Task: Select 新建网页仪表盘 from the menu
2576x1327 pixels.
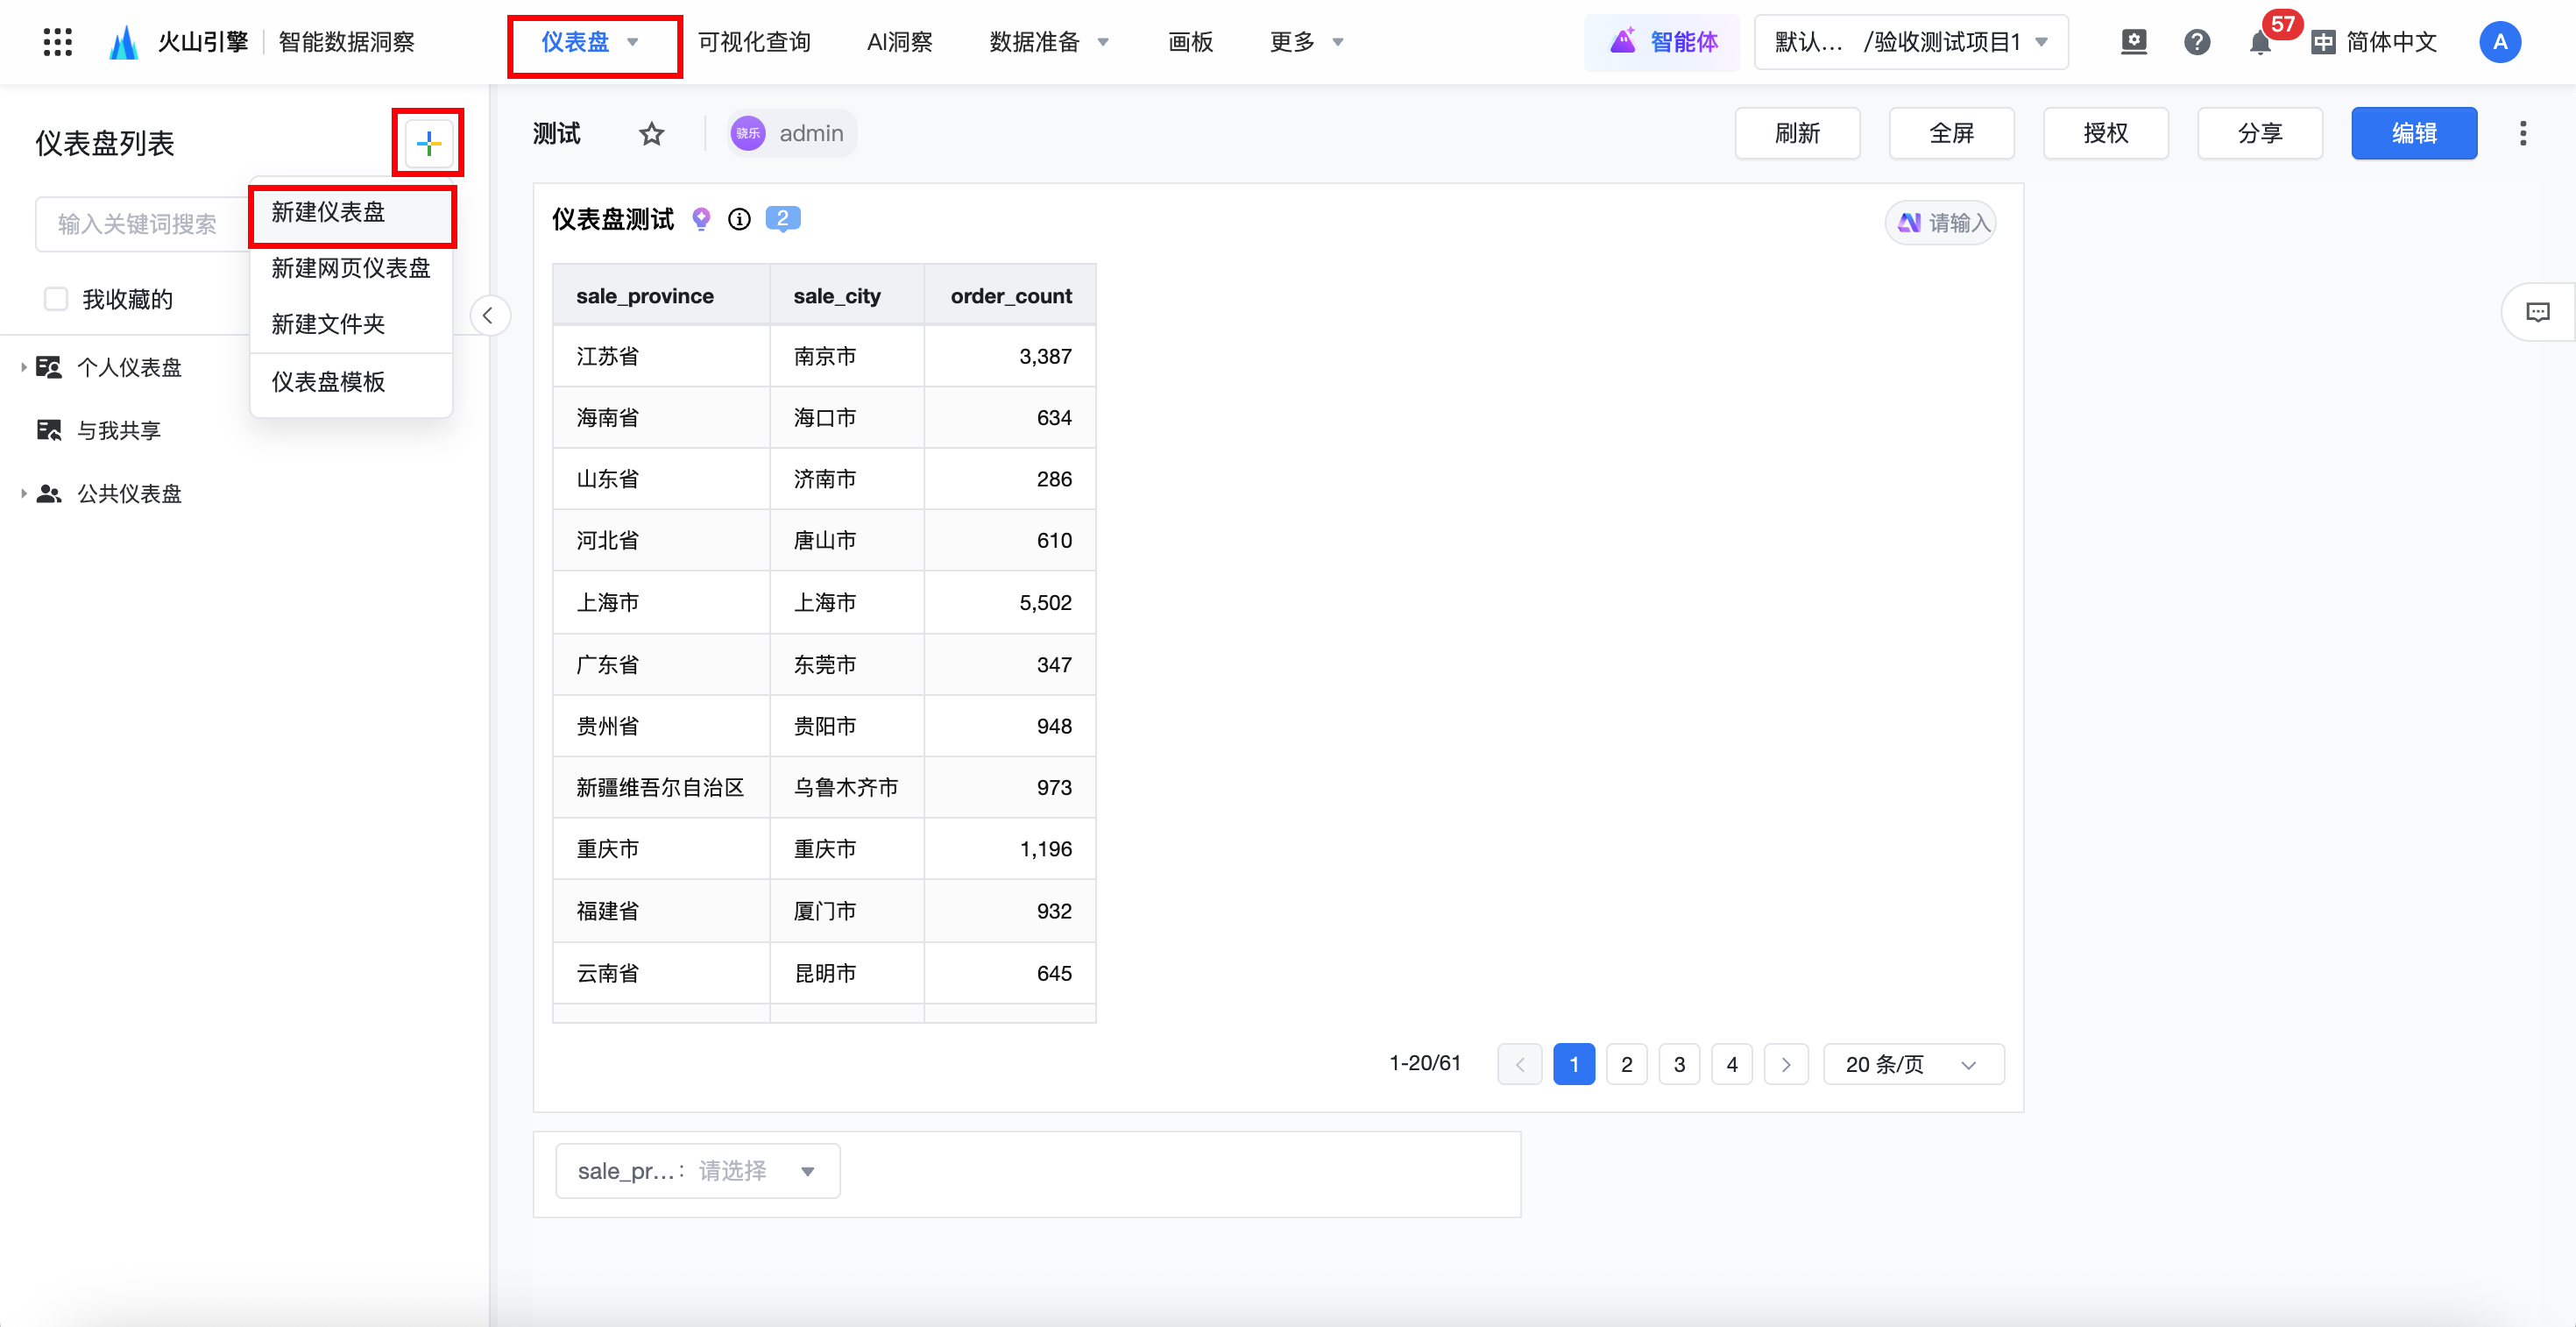Action: point(350,268)
